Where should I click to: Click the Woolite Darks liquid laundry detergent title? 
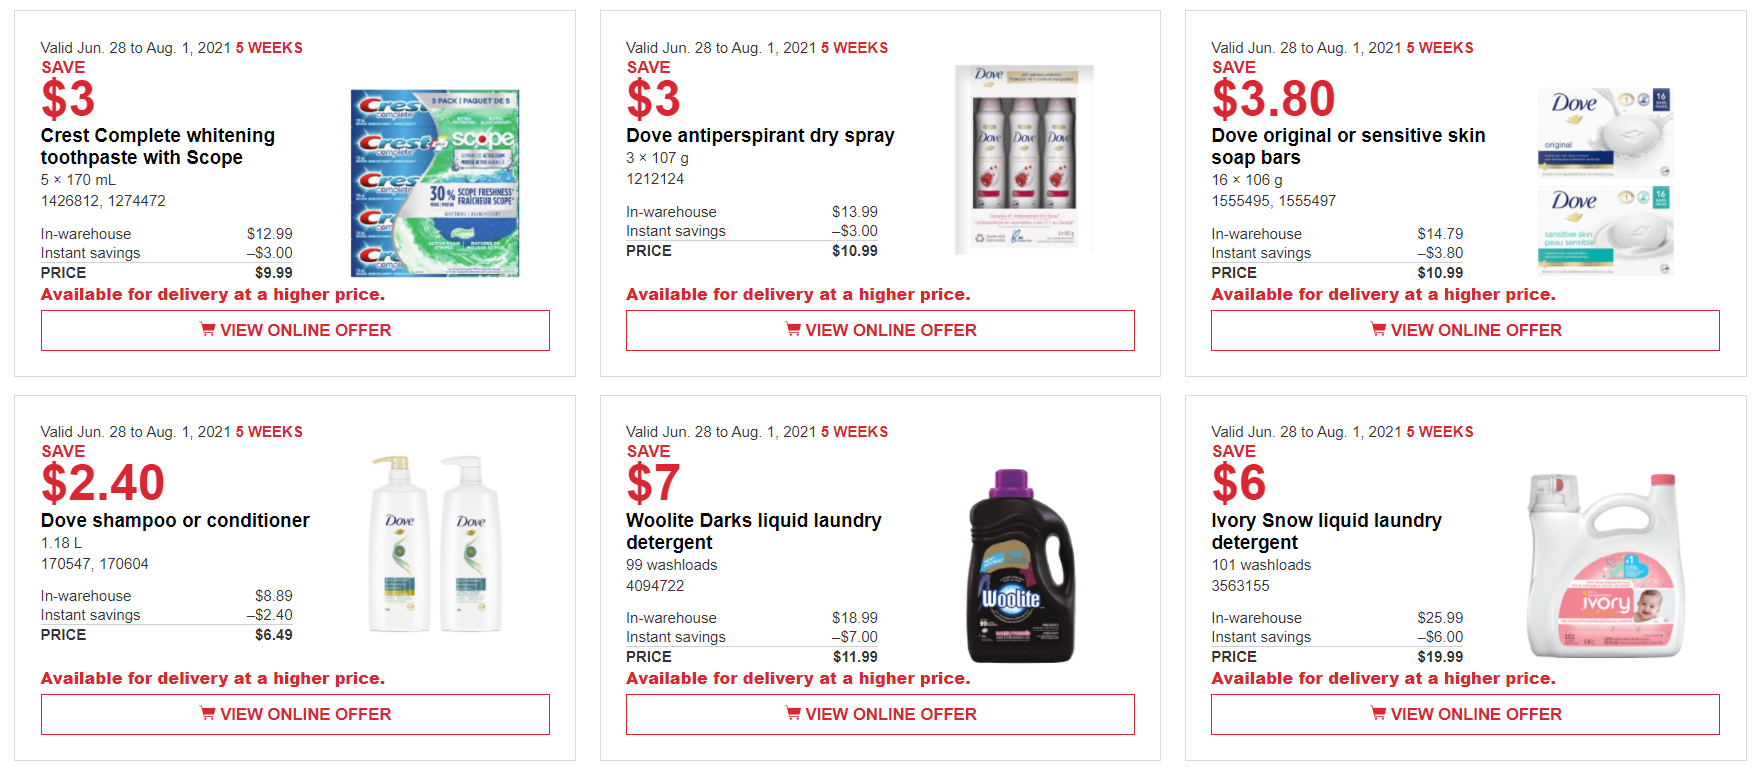point(753,531)
